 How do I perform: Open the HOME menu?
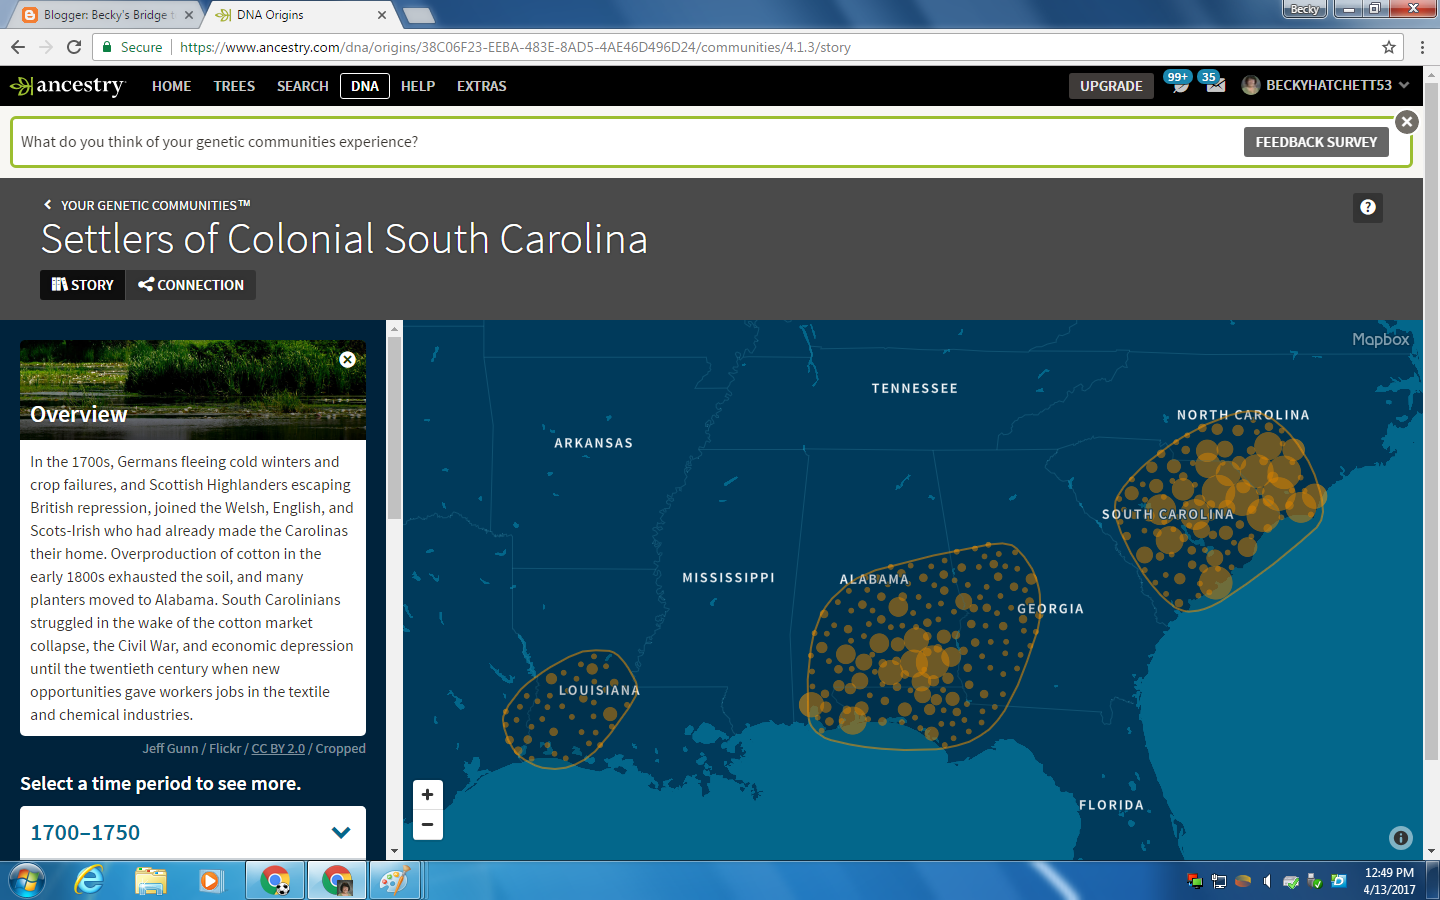pyautogui.click(x=171, y=86)
